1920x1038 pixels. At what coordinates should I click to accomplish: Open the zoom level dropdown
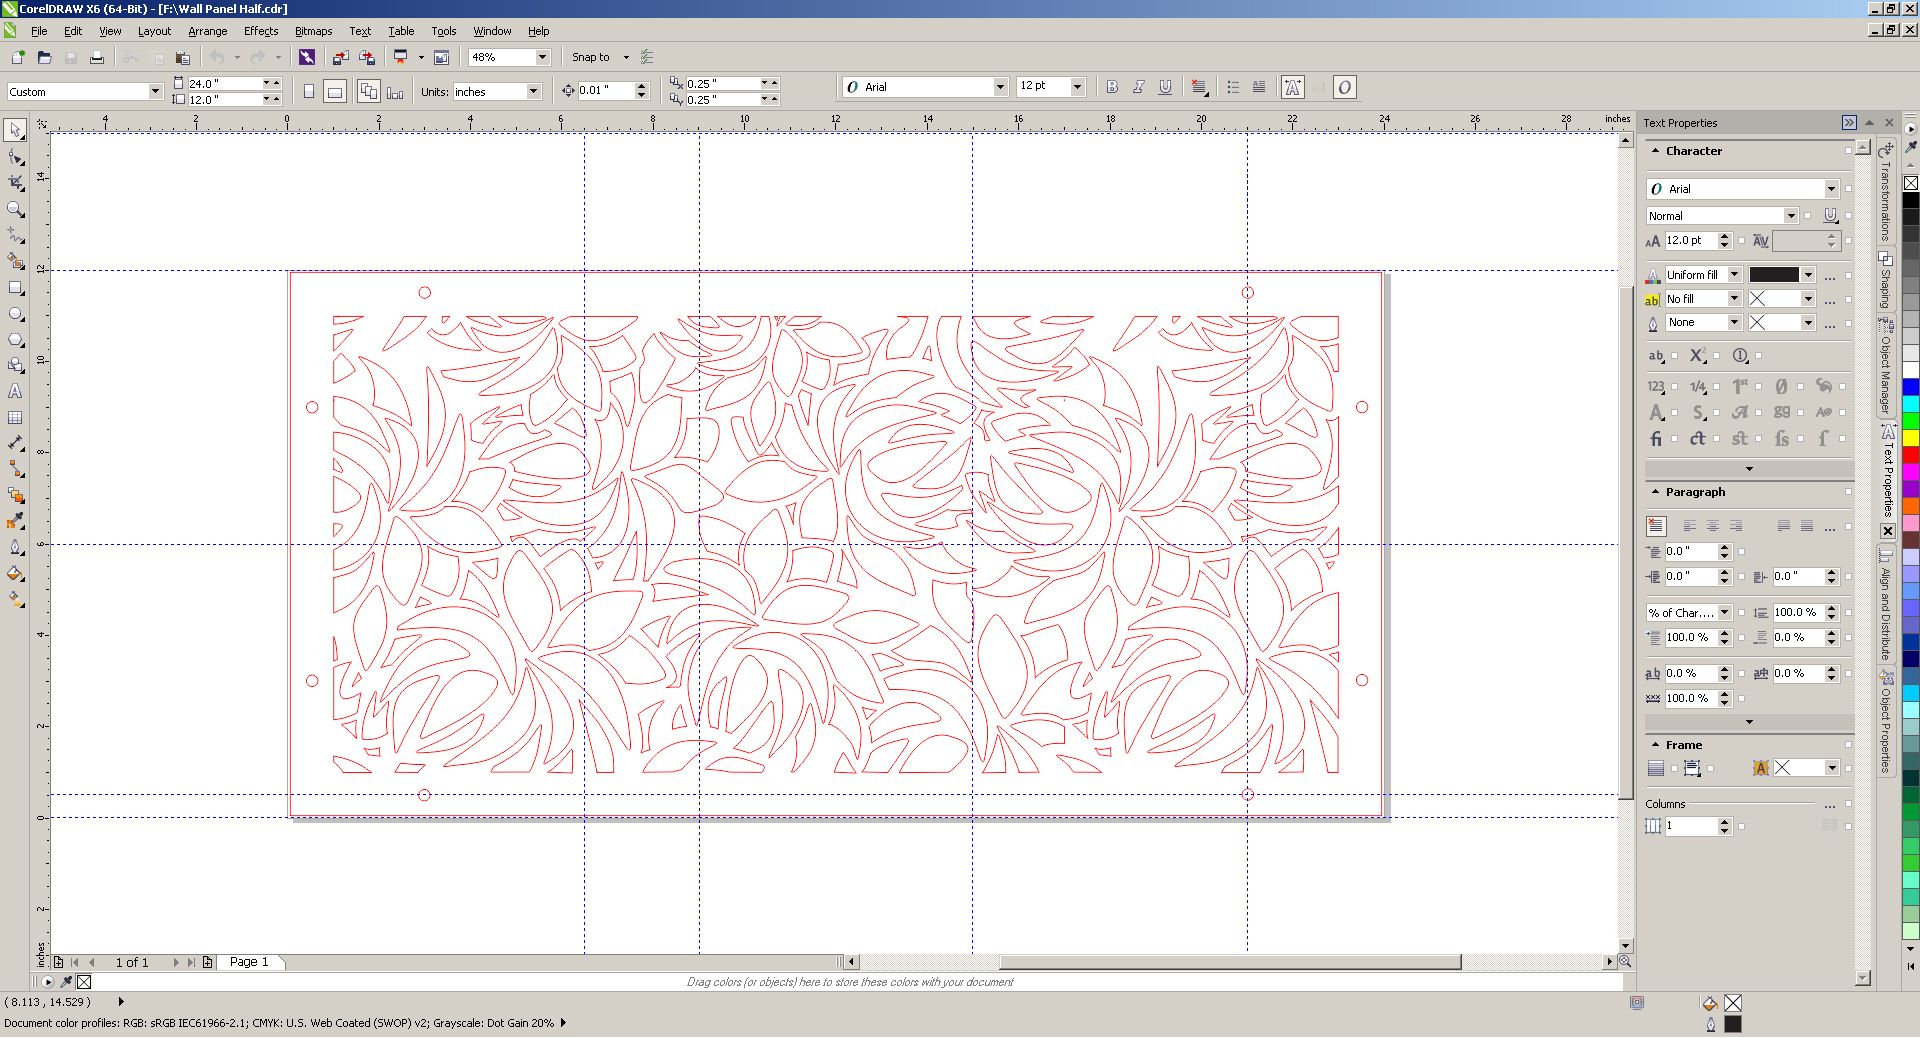tap(542, 58)
